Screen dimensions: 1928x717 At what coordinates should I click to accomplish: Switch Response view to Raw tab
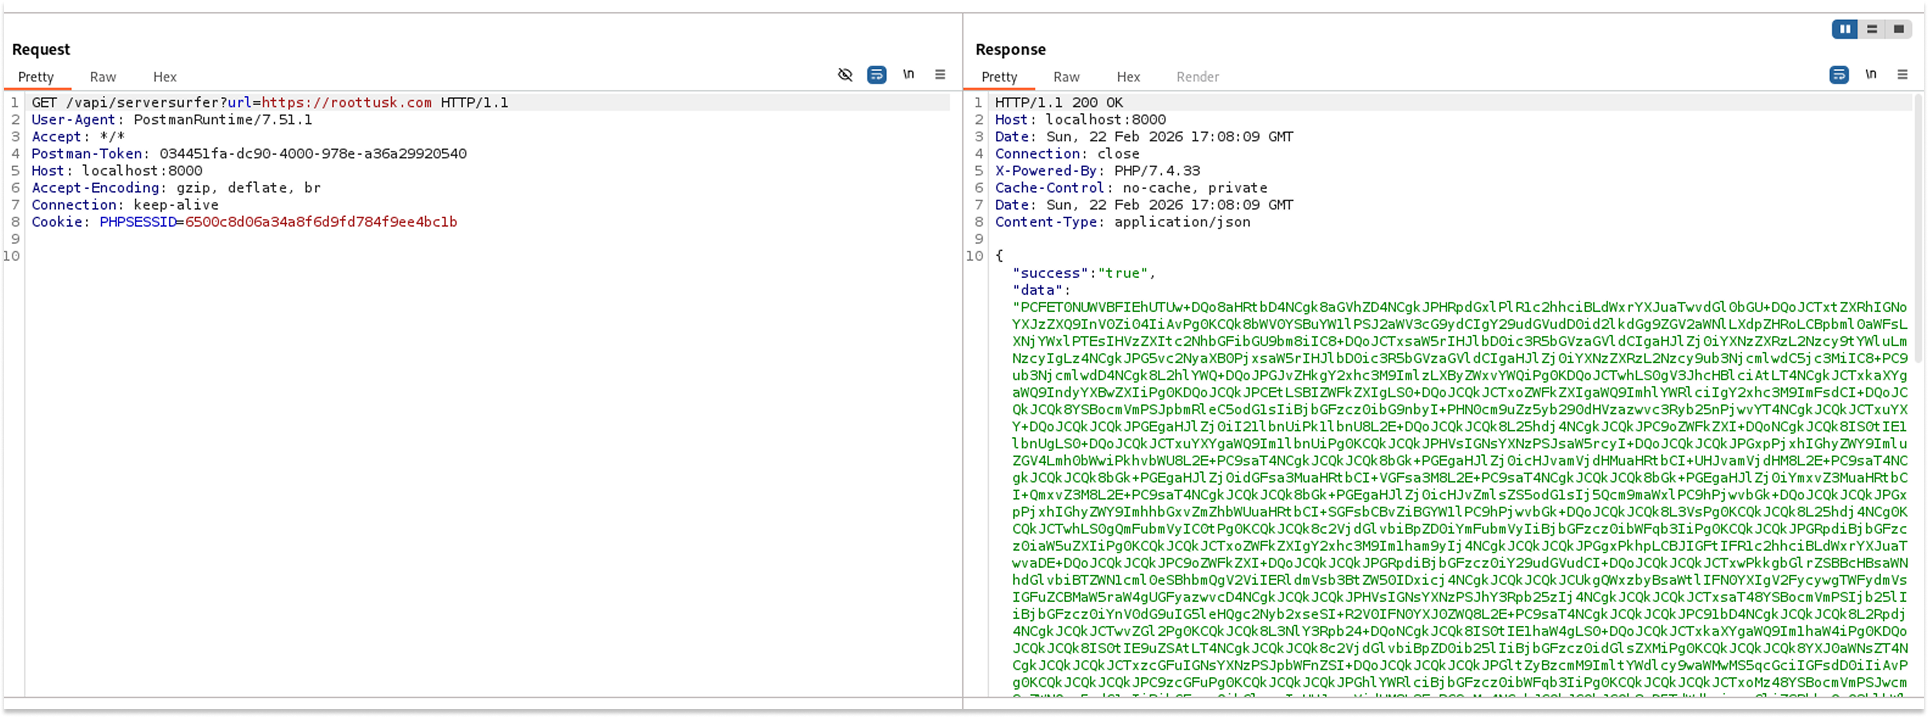click(x=1066, y=77)
